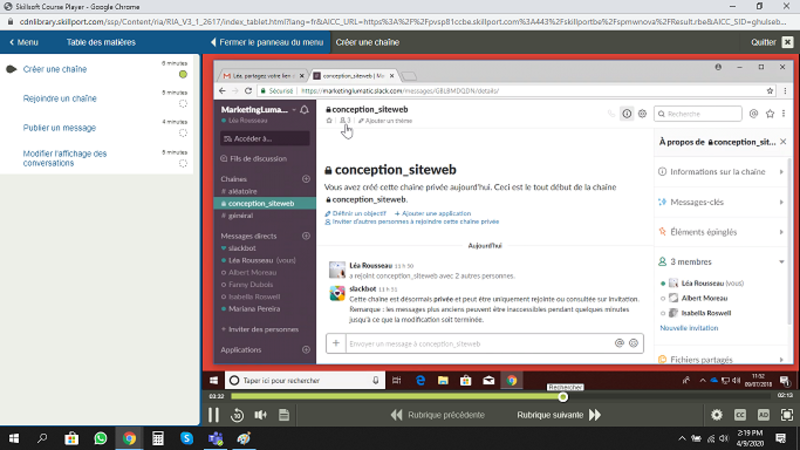Open Skype from the Windows taskbar

pos(187,438)
